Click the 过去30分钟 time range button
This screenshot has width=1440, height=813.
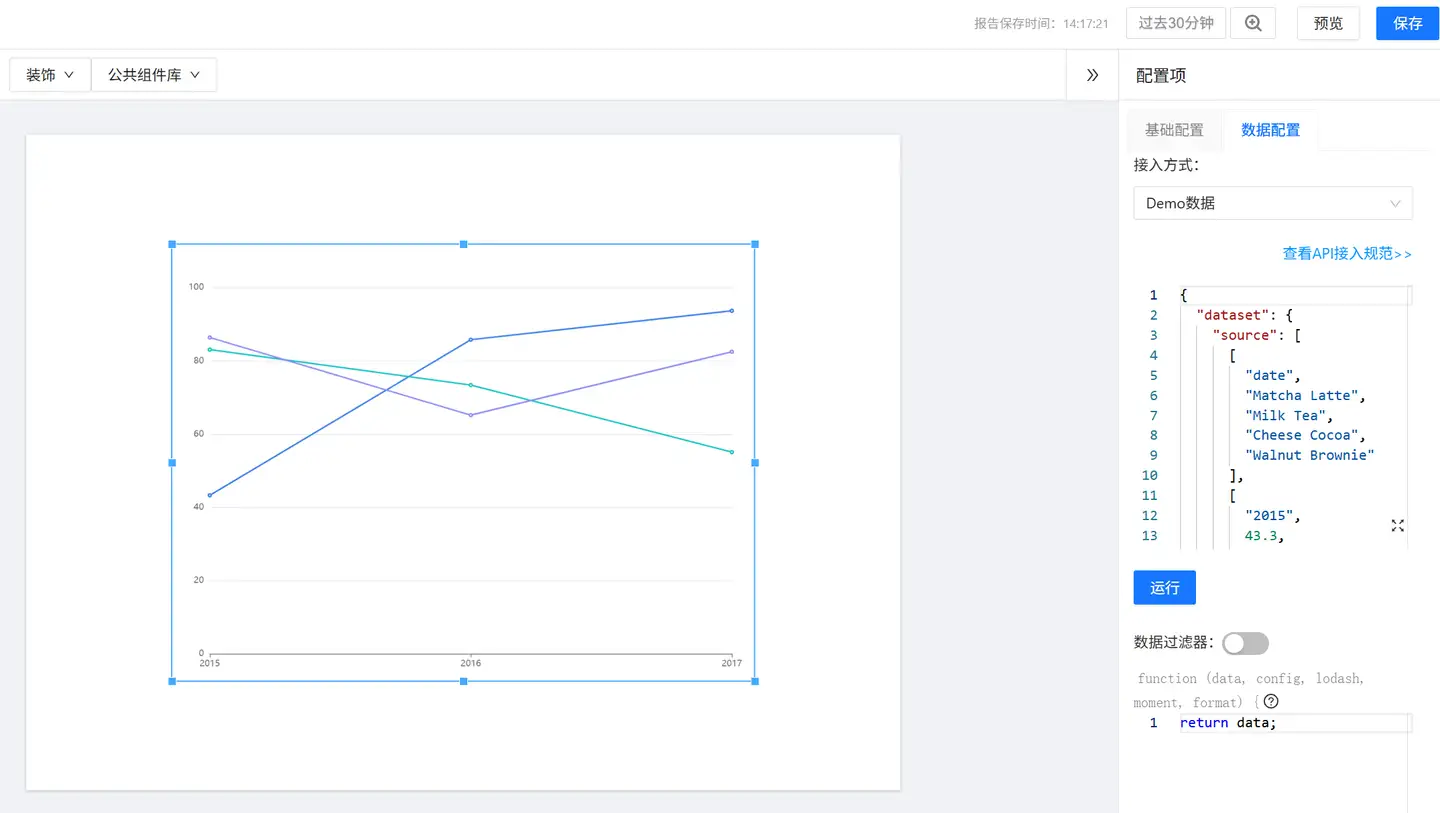click(1176, 23)
